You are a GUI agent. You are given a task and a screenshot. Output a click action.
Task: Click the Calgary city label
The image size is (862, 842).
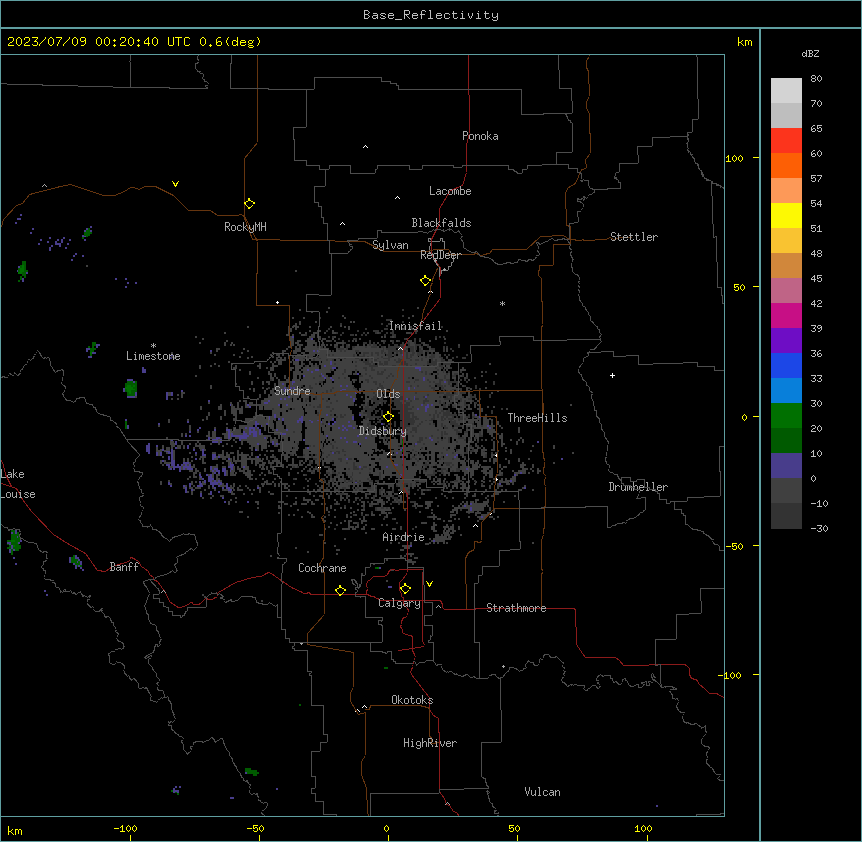tap(399, 603)
